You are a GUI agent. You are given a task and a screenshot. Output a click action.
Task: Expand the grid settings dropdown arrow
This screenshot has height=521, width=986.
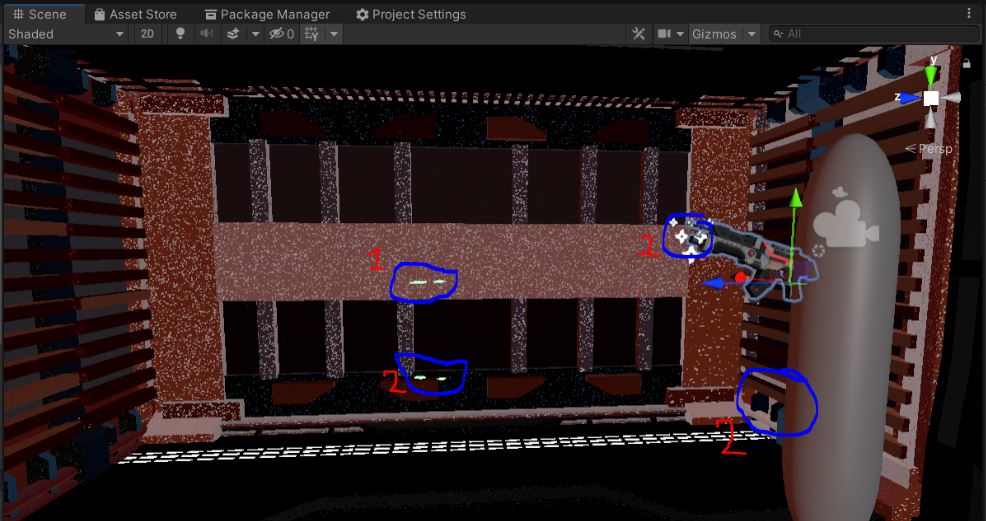[x=334, y=34]
